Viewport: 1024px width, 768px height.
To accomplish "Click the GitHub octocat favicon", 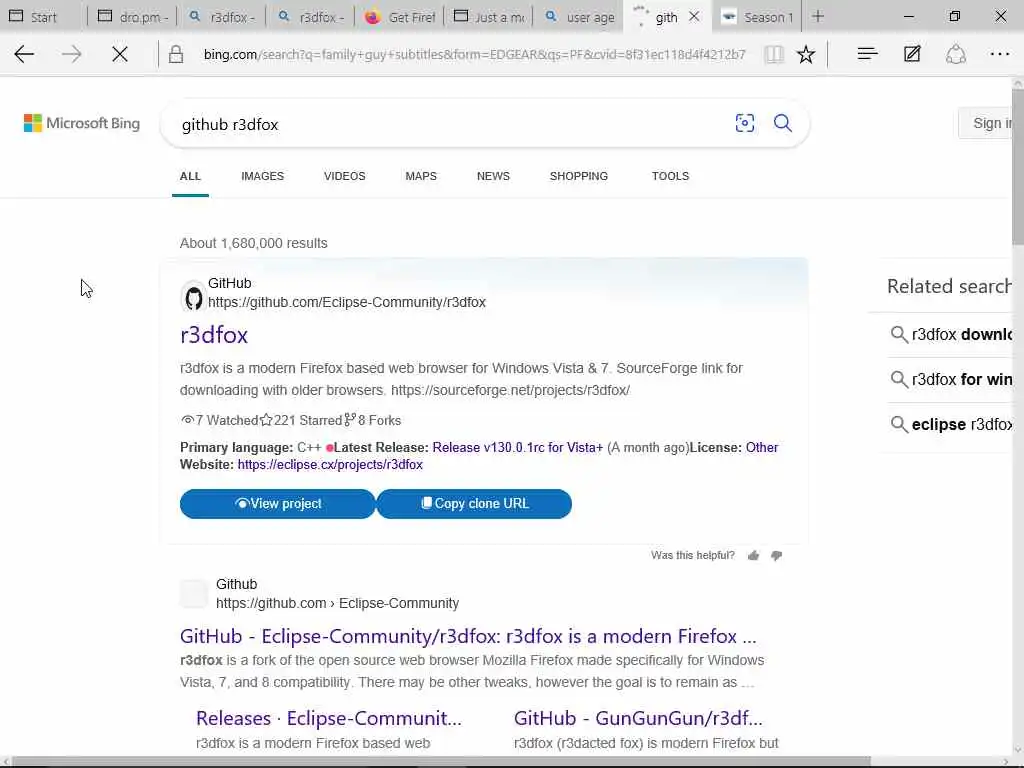I will point(193,298).
